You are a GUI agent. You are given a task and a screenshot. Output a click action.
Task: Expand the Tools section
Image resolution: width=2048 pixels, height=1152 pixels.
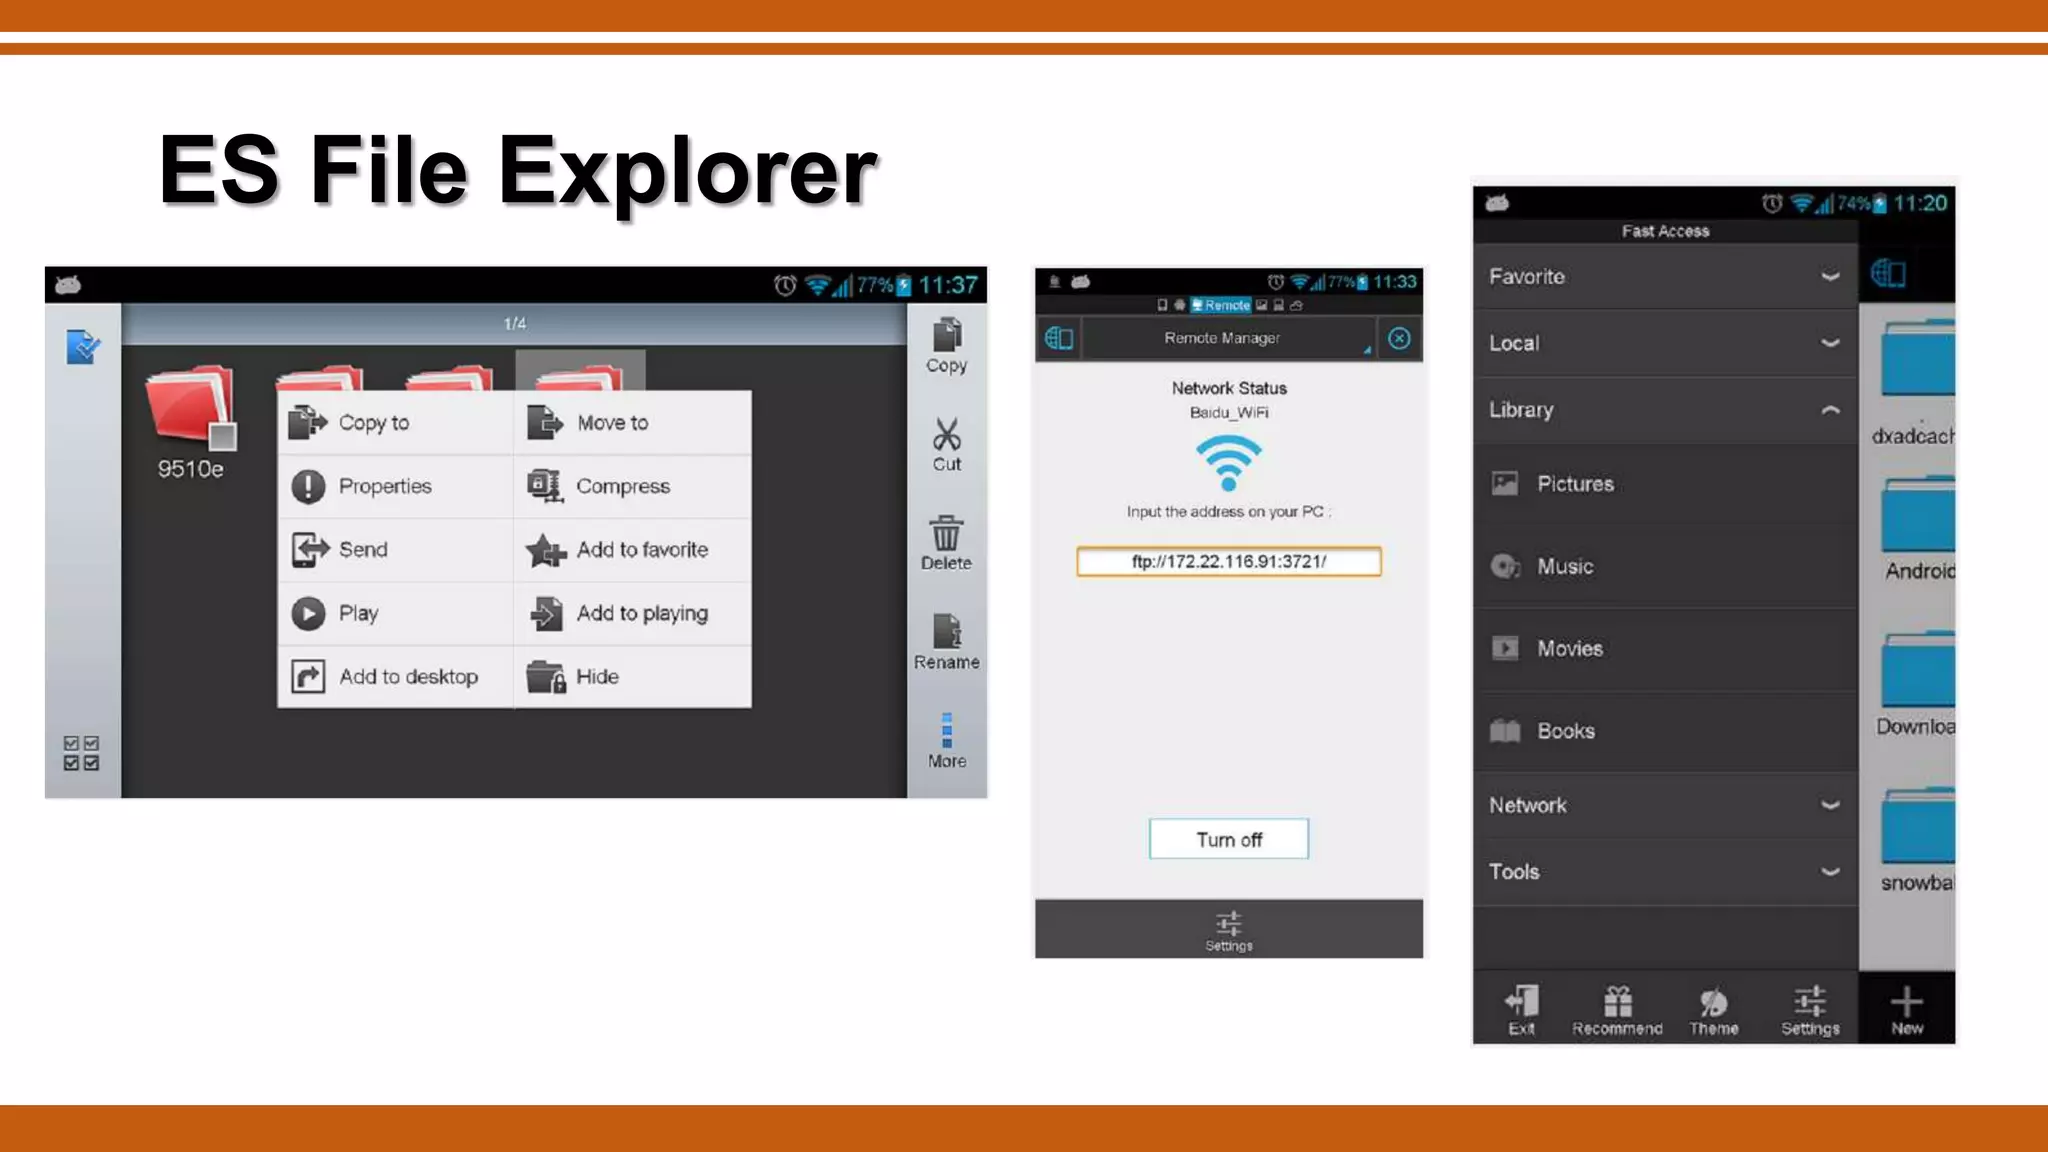pyautogui.click(x=1665, y=872)
